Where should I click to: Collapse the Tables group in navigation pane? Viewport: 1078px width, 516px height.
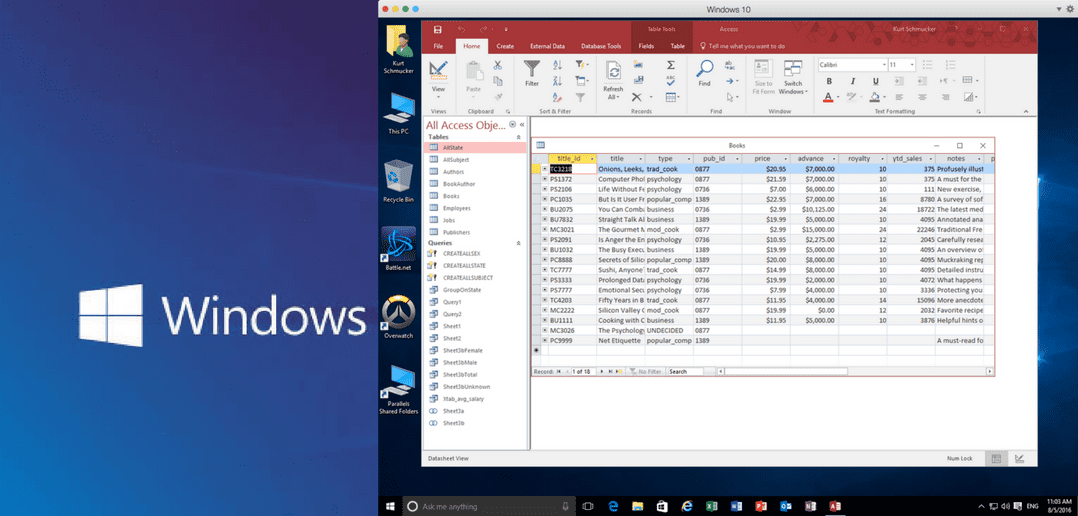pos(518,137)
